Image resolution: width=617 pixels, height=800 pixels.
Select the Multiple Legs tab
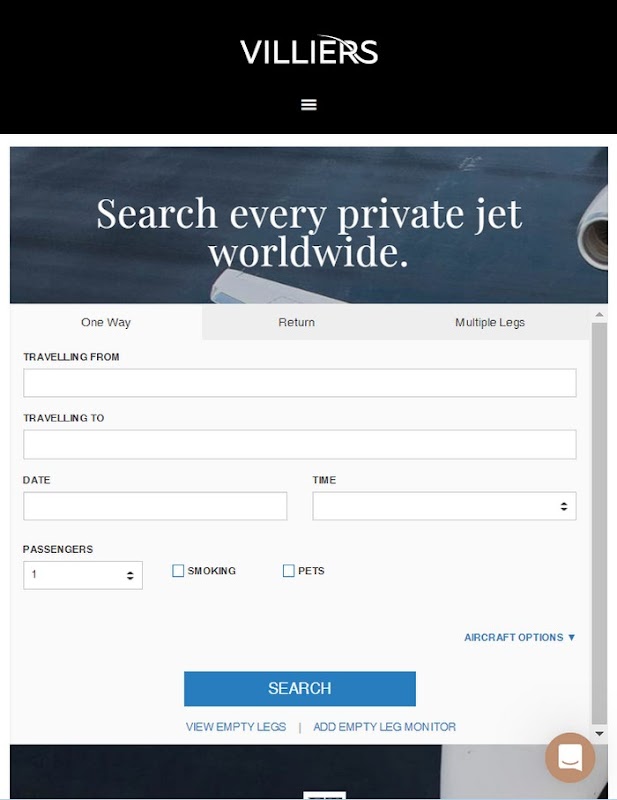pos(490,322)
